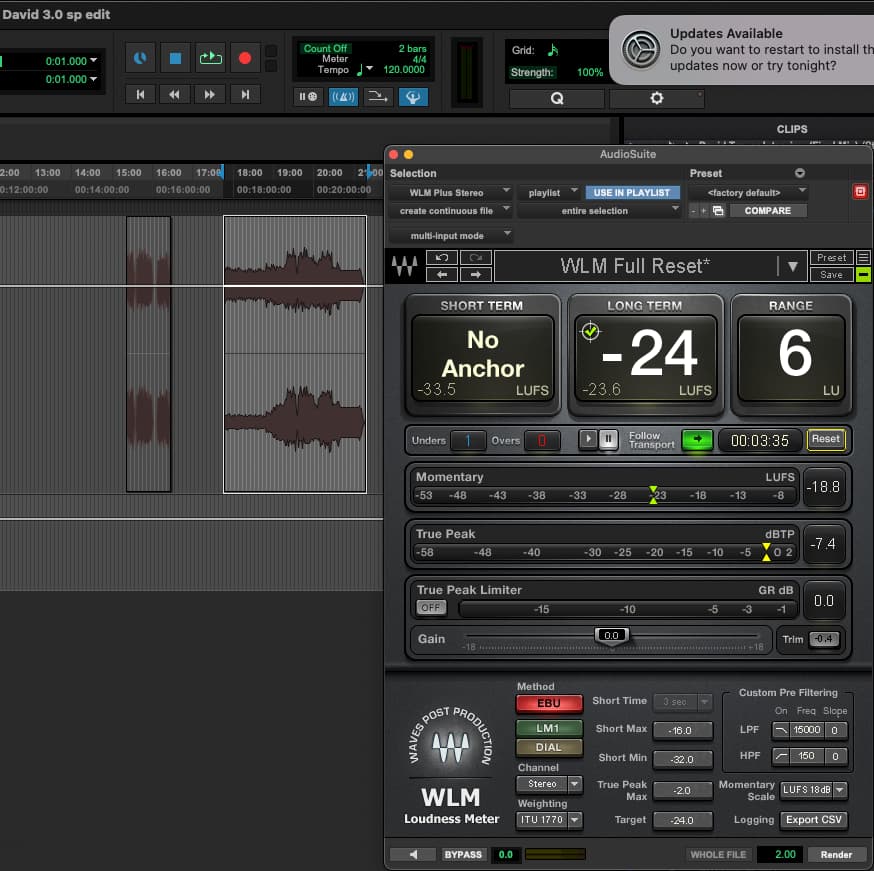Toggle Follow Transport green arrow button
The width and height of the screenshot is (874, 871).
click(x=696, y=439)
